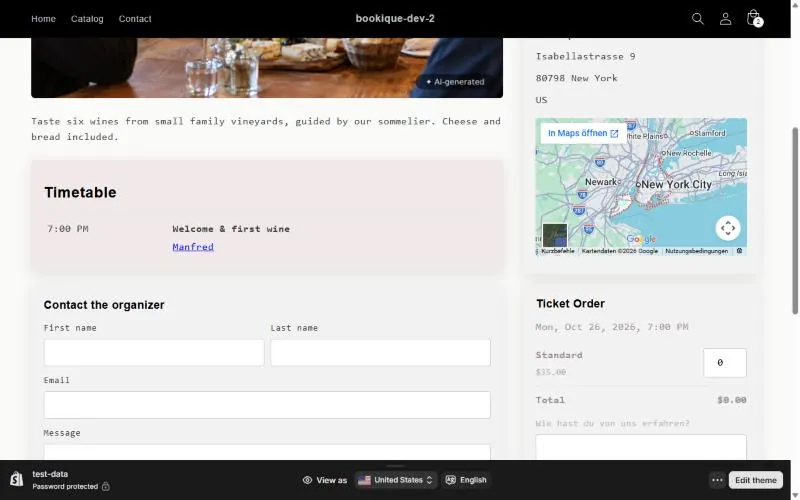Screen dimensions: 800x500
Task: Click the wine tasting hero image
Action: [267, 67]
